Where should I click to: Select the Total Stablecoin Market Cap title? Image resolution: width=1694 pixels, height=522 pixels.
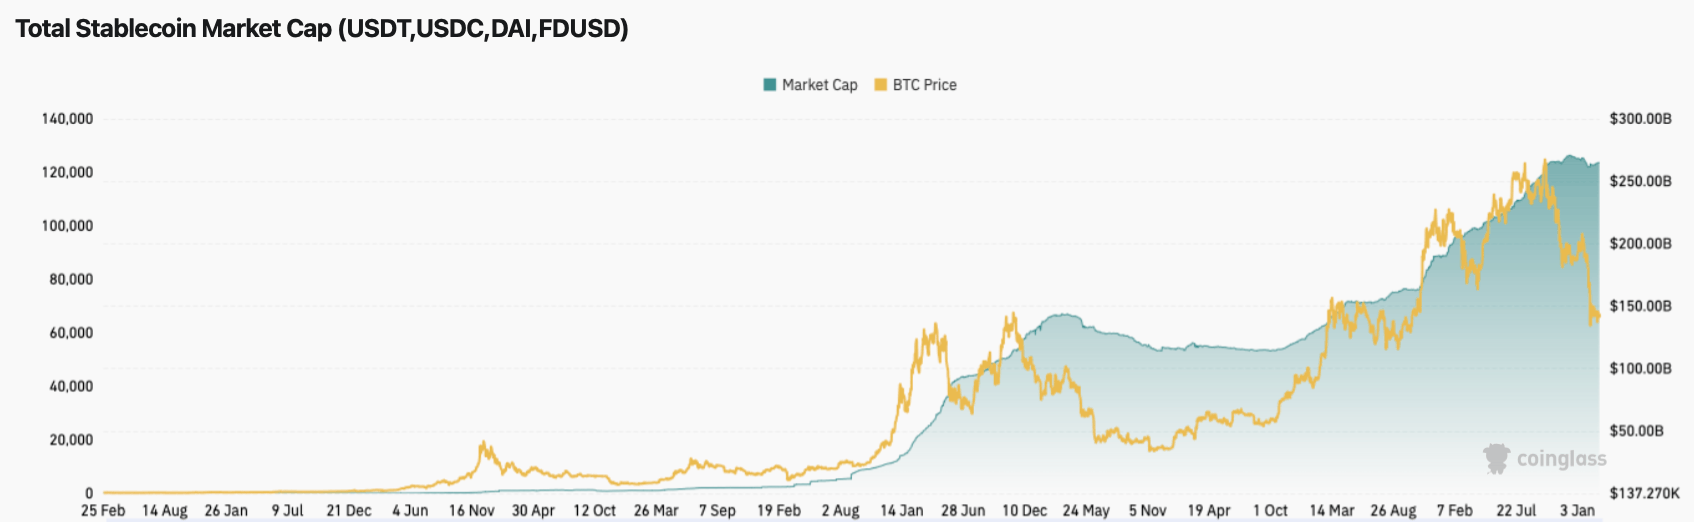[322, 29]
